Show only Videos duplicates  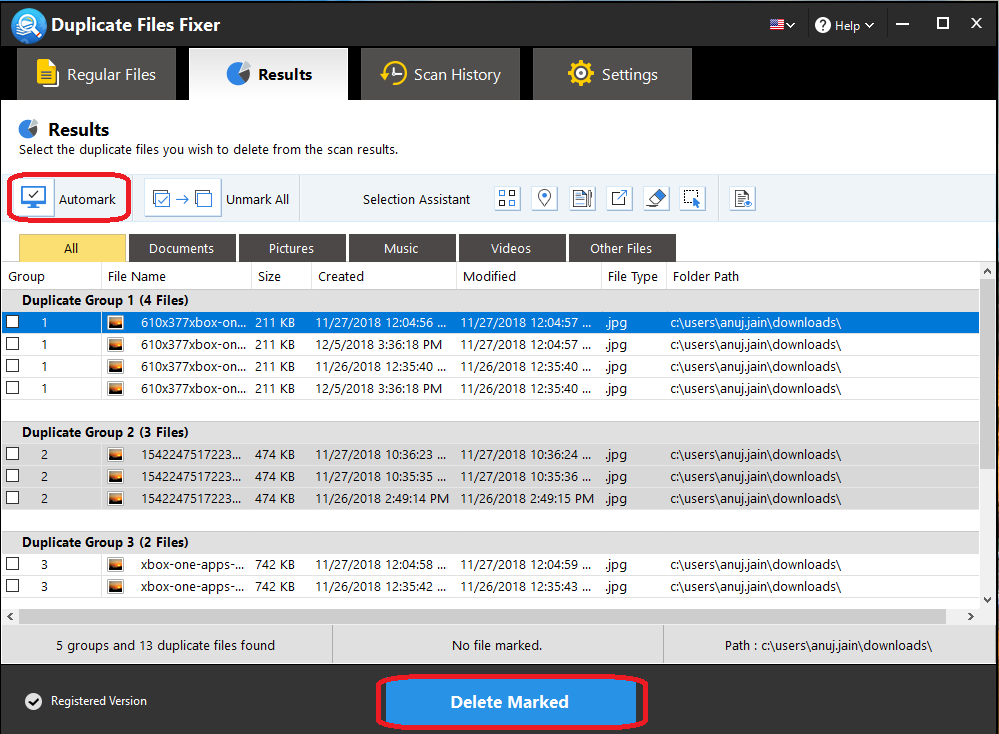click(512, 248)
